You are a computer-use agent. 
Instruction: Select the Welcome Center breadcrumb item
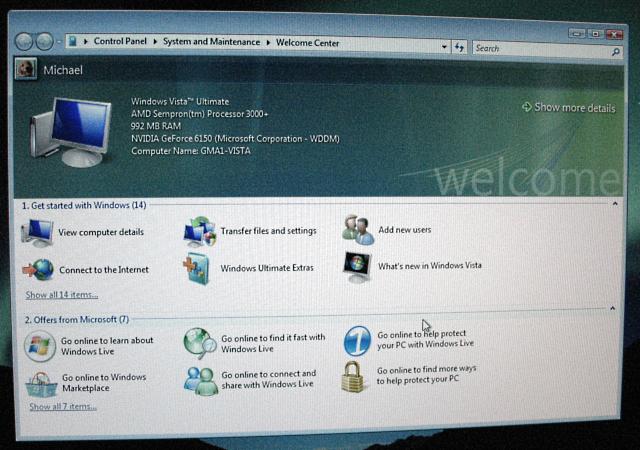pyautogui.click(x=307, y=43)
